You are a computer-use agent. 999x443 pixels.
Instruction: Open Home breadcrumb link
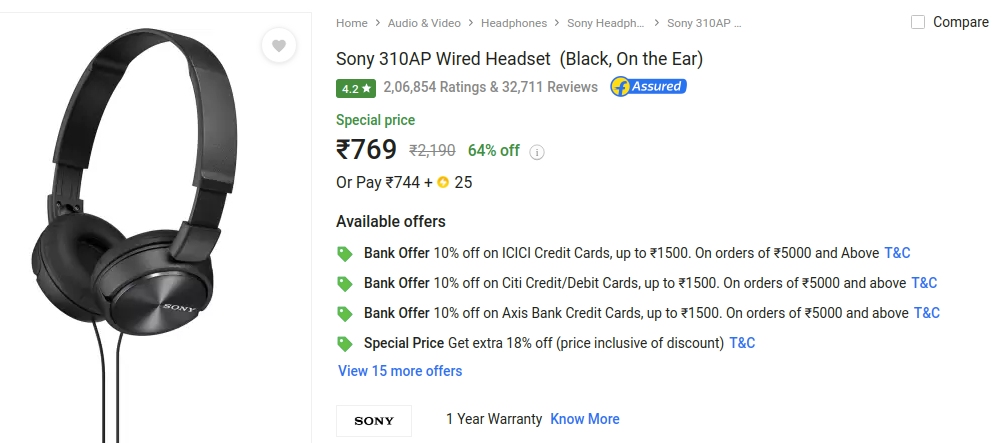tap(352, 23)
